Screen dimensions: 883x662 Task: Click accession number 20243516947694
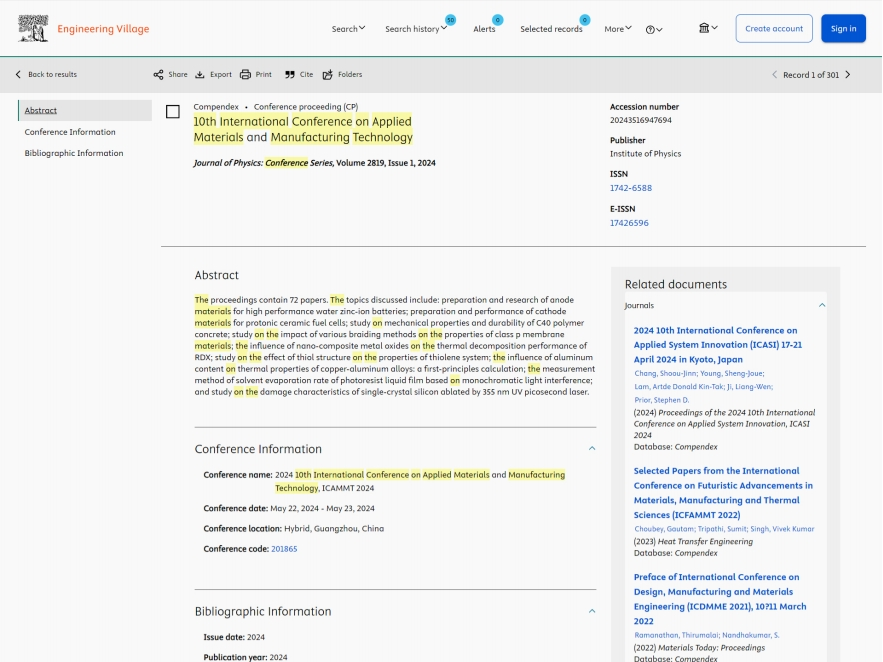point(641,120)
